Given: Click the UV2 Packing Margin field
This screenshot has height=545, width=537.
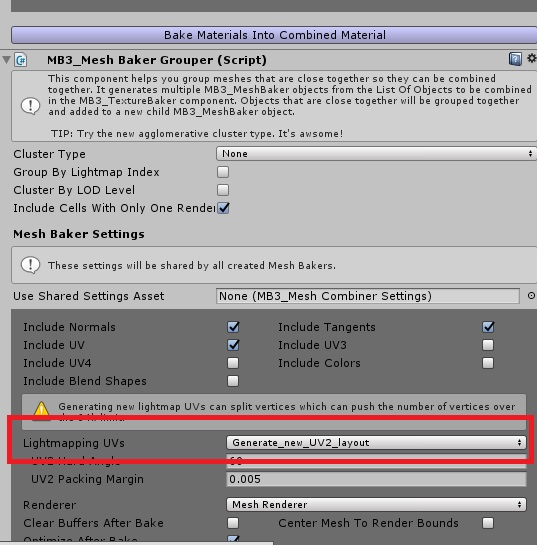Looking at the screenshot, I should coord(376,479).
